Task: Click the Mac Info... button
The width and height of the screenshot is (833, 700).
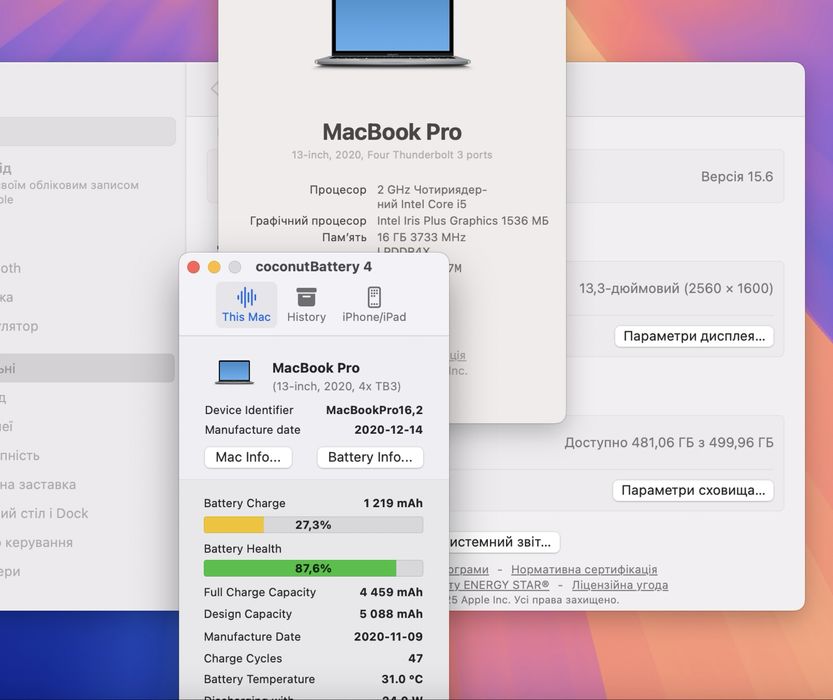Action: (248, 457)
